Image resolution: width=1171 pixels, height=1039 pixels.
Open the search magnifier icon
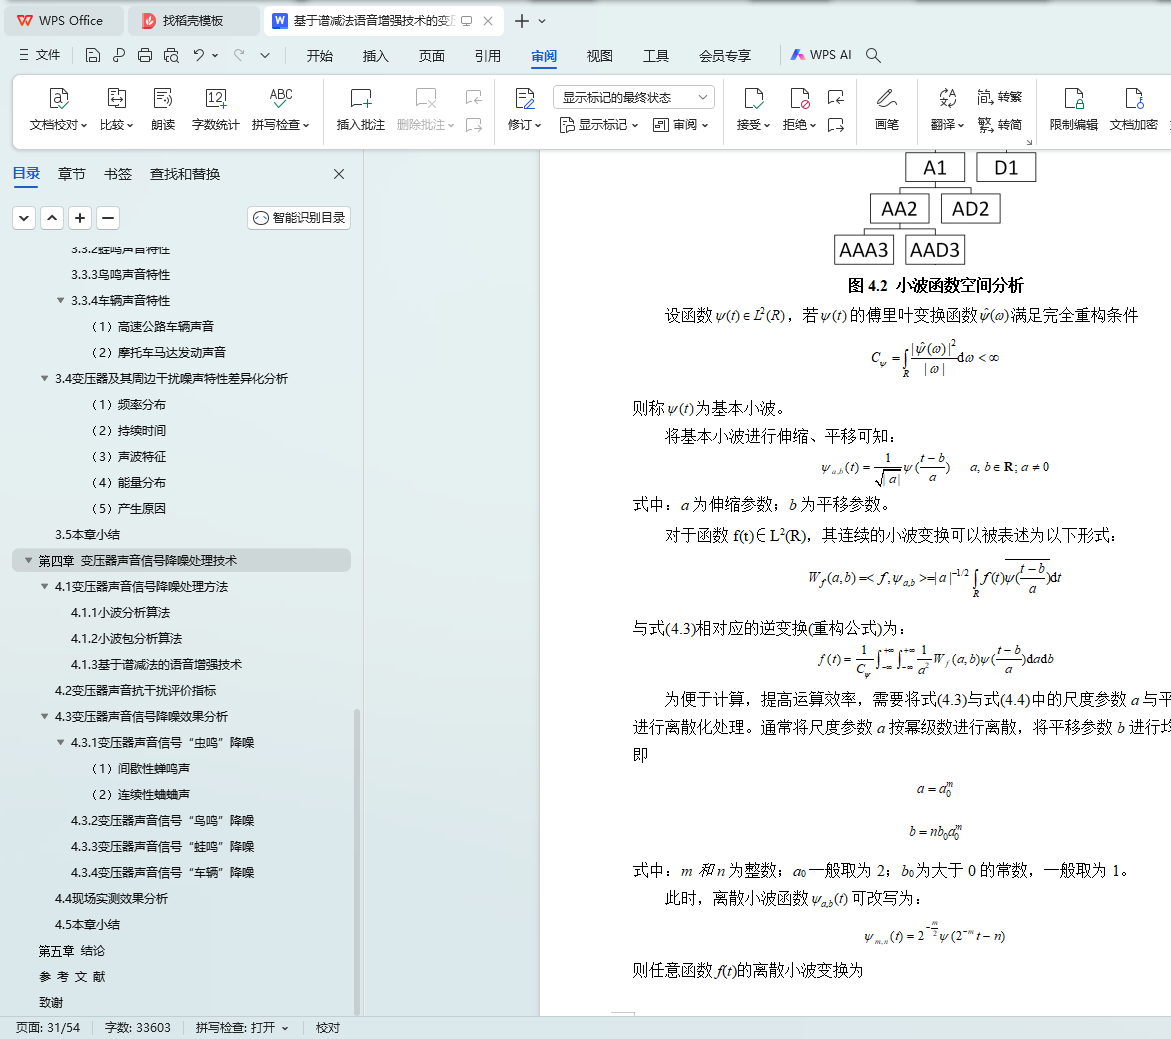coord(873,55)
